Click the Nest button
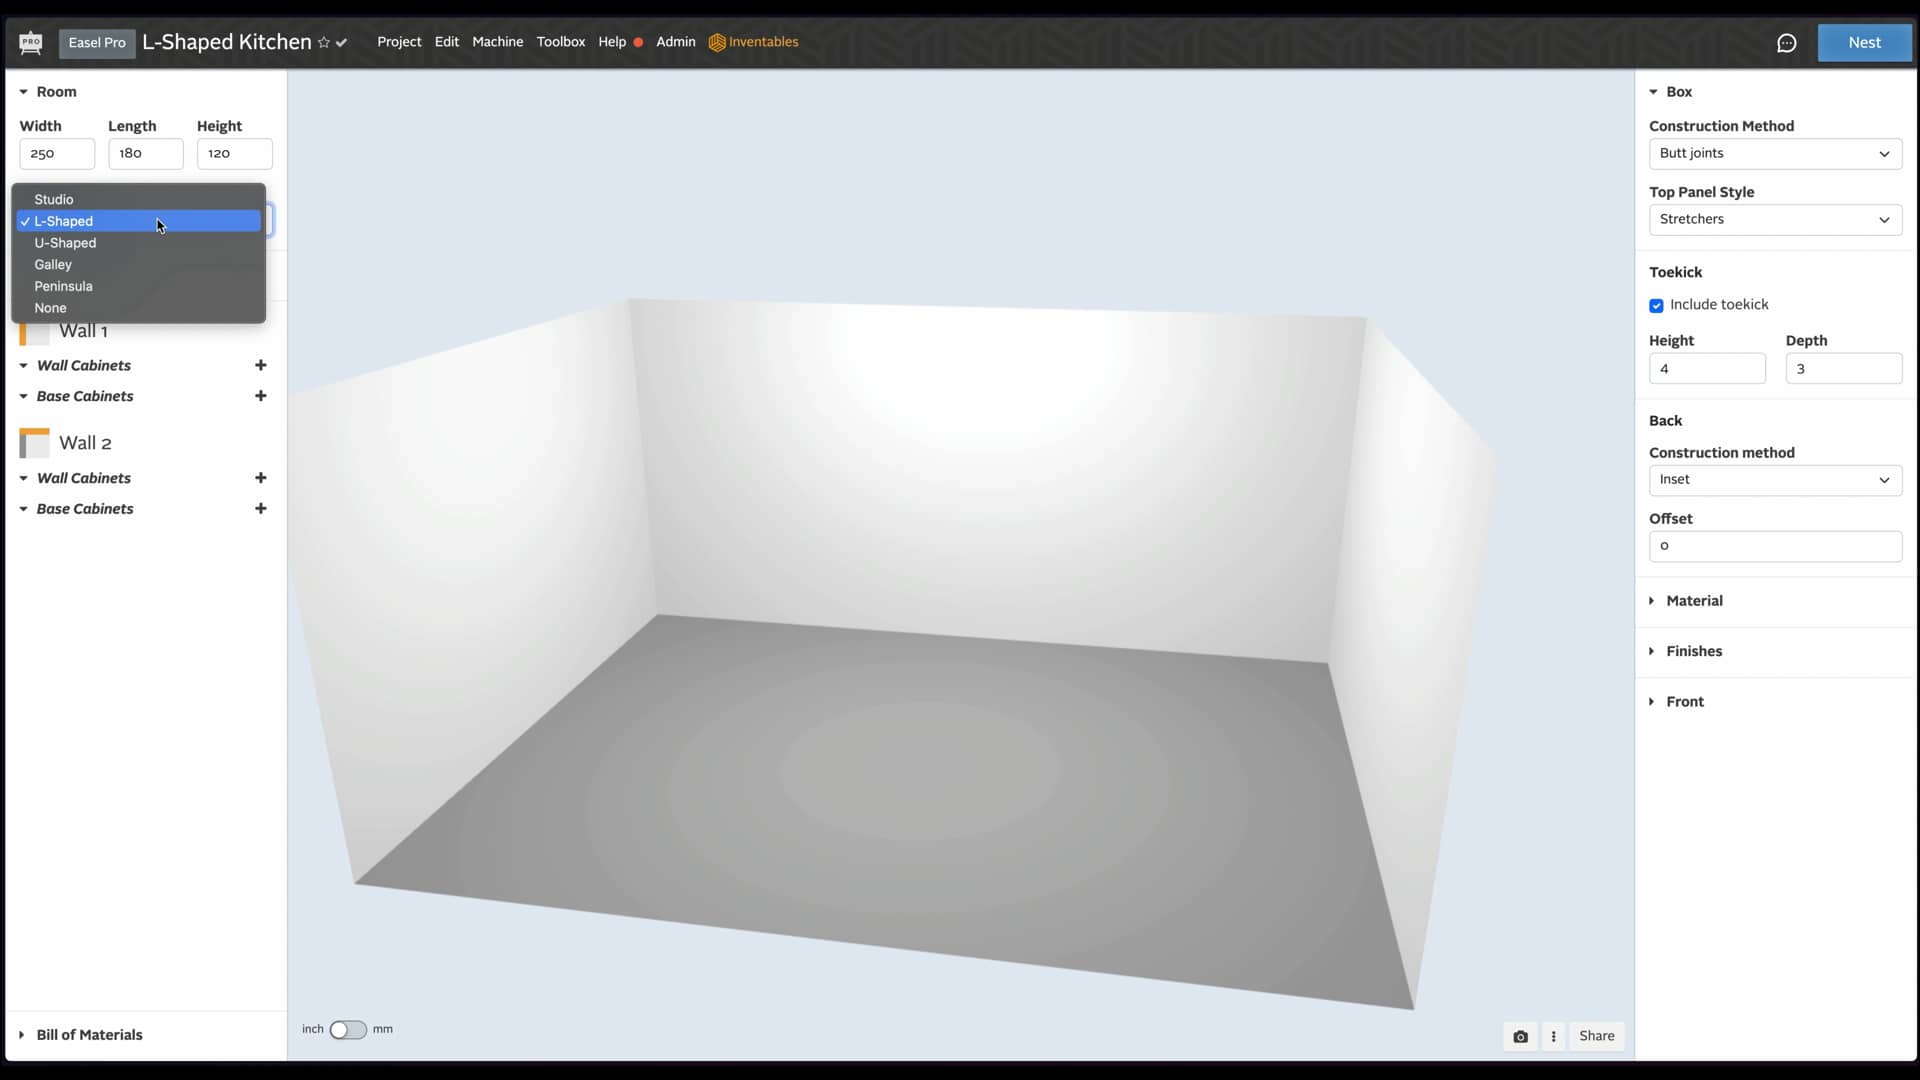Screen dimensions: 1920x1080 click(1864, 43)
